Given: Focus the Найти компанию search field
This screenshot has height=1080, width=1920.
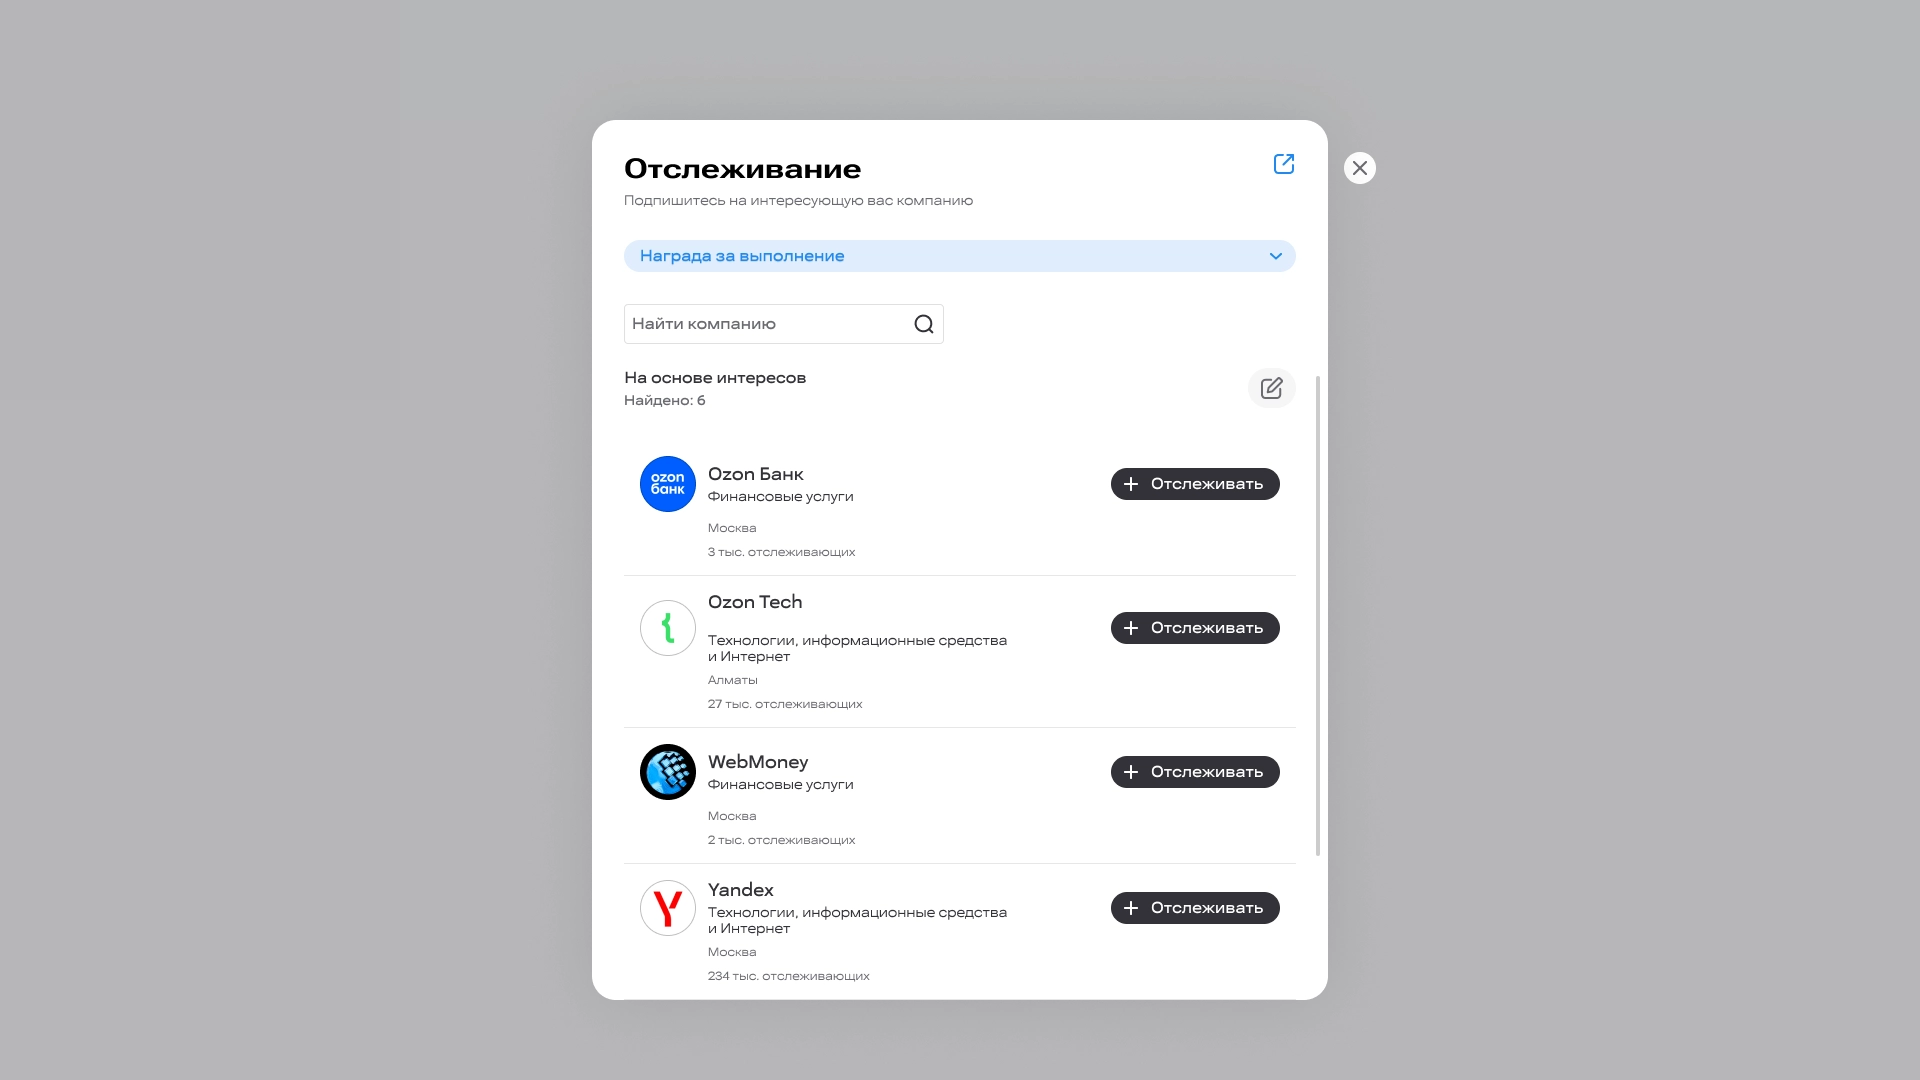Looking at the screenshot, I should coord(784,324).
